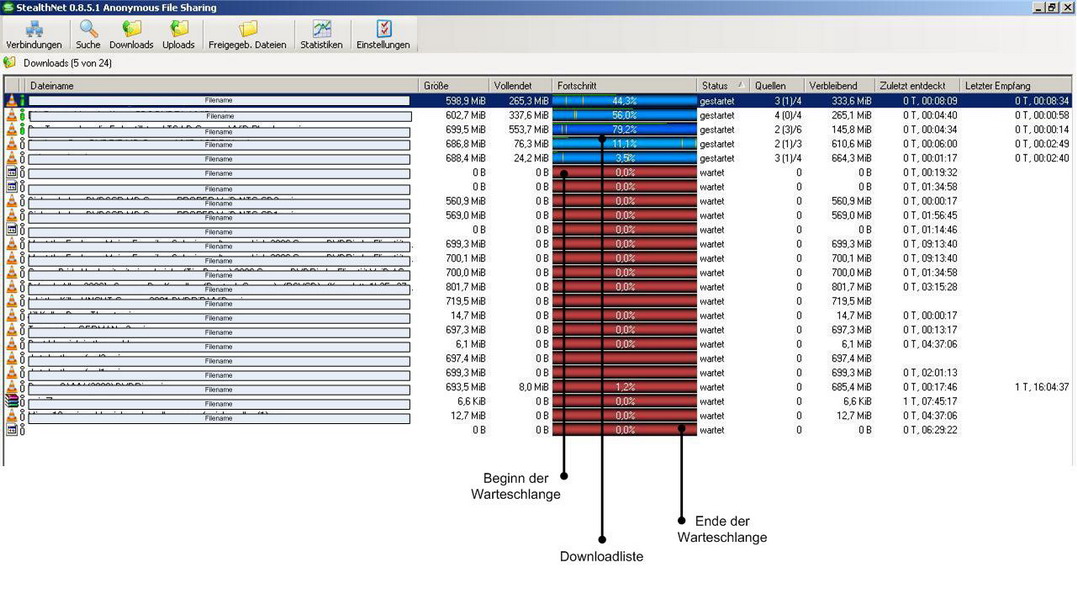Sort by Zuletzt entdeckt column header

pyautogui.click(x=916, y=86)
